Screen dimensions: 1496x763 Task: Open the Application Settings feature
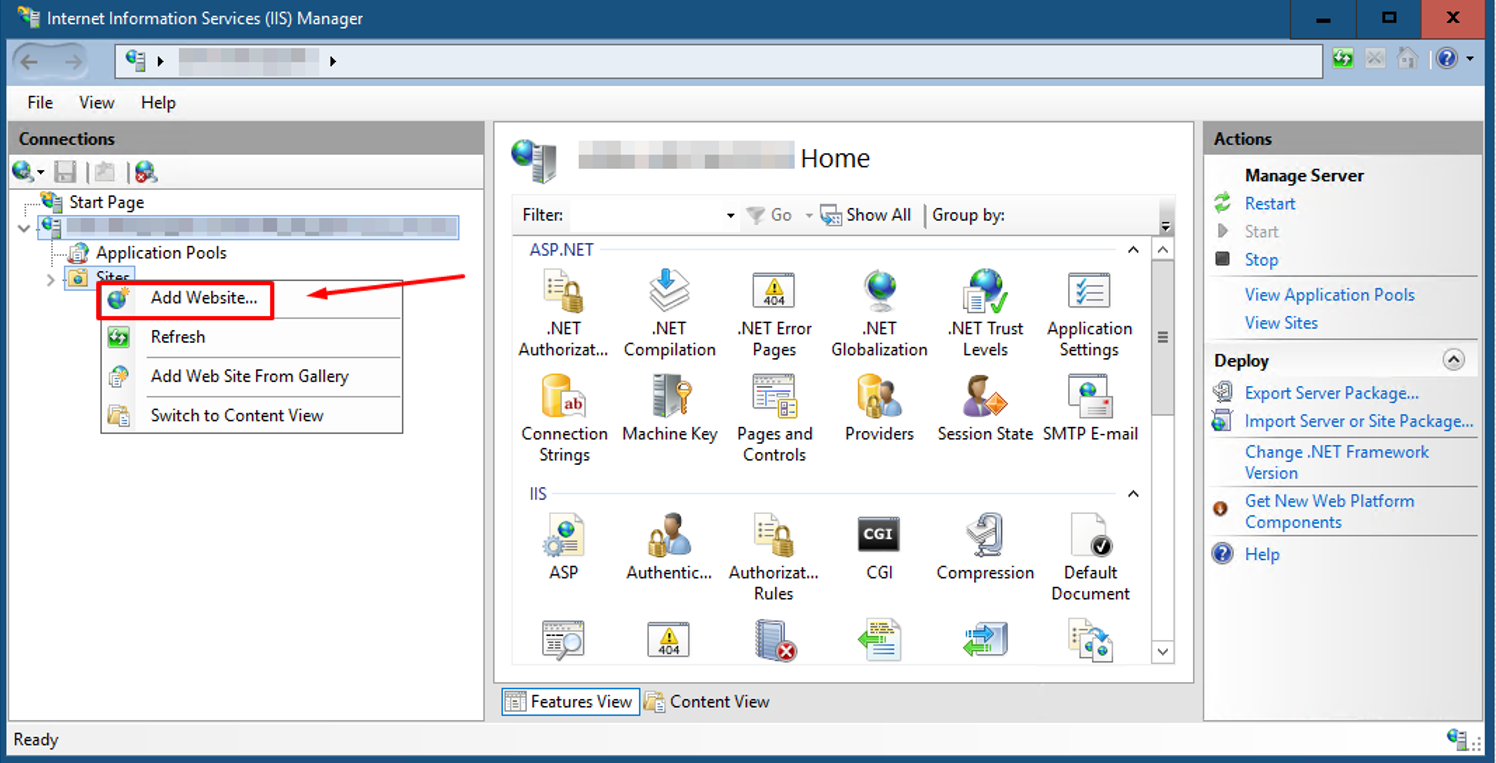(x=1089, y=314)
